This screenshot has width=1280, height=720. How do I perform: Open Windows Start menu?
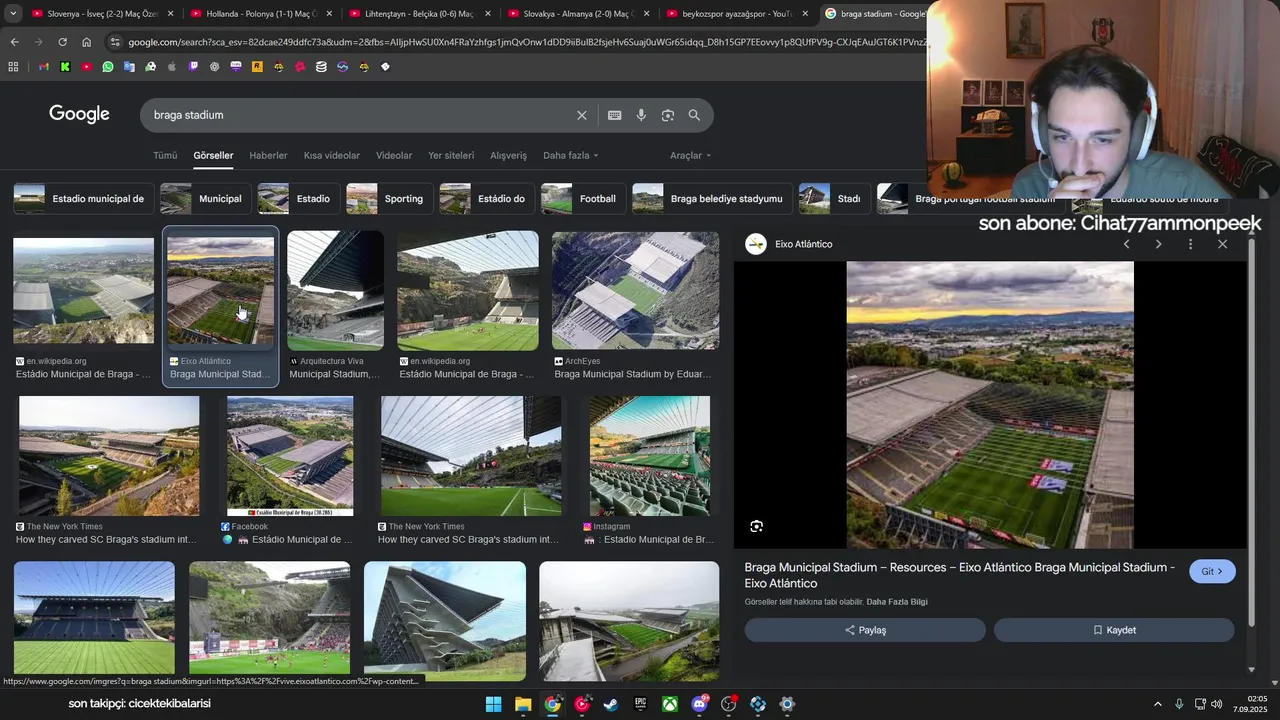point(494,704)
